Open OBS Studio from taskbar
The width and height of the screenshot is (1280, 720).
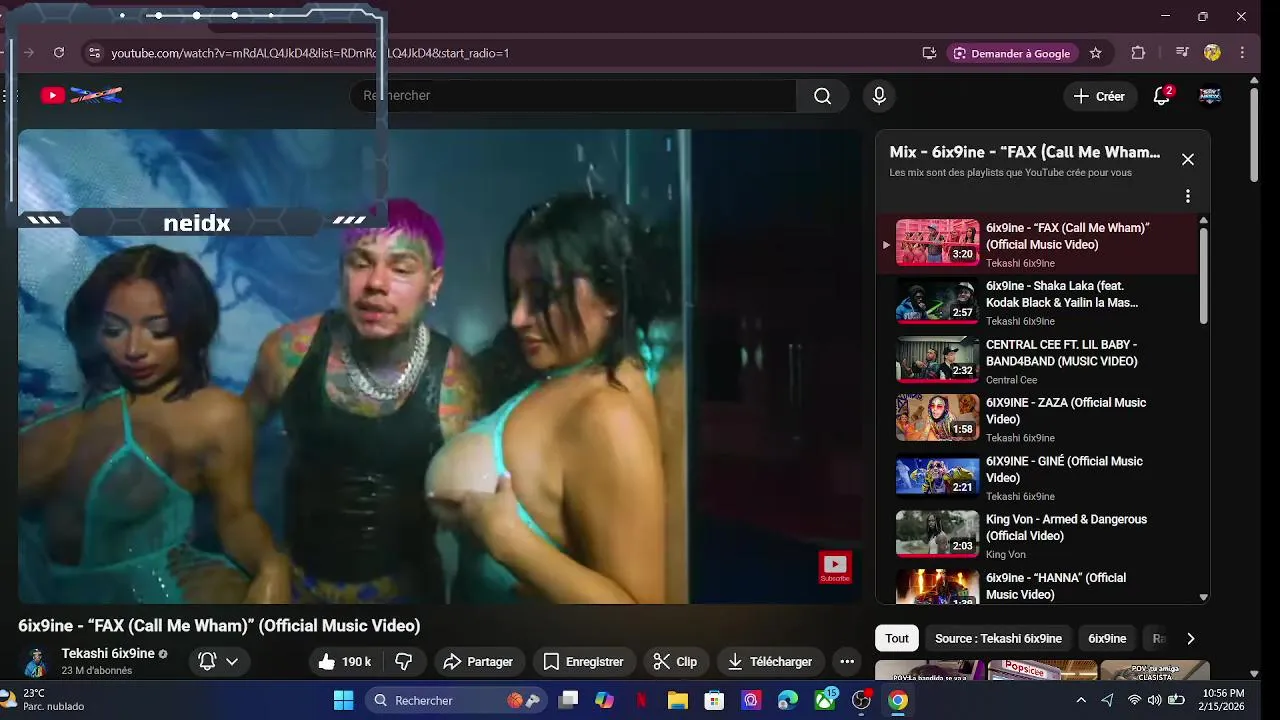(x=861, y=700)
